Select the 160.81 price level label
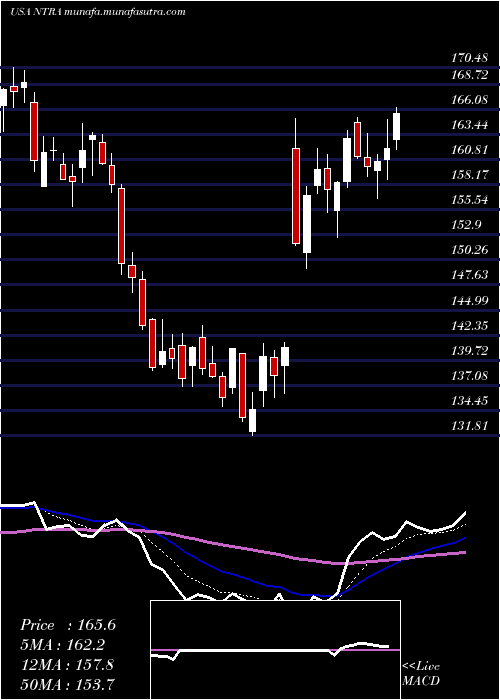Viewport: 500px width, 700px height. click(469, 150)
